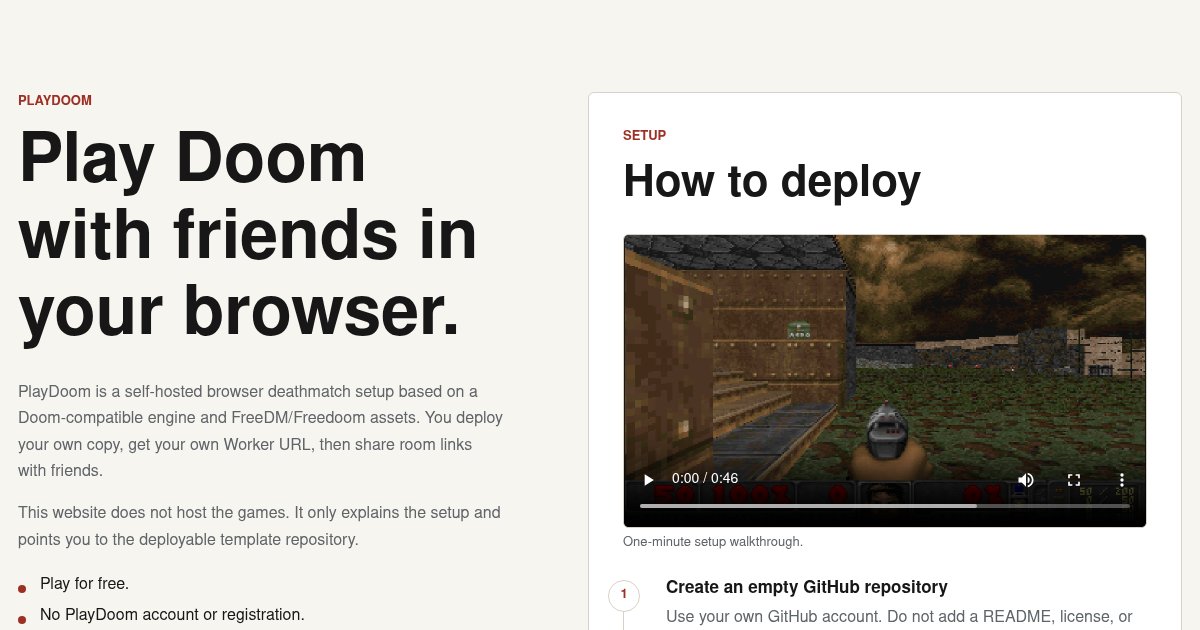Viewport: 1200px width, 630px height.
Task: Click the paragraph starting "PlayDoom is a self-hosted"
Action: [x=260, y=430]
